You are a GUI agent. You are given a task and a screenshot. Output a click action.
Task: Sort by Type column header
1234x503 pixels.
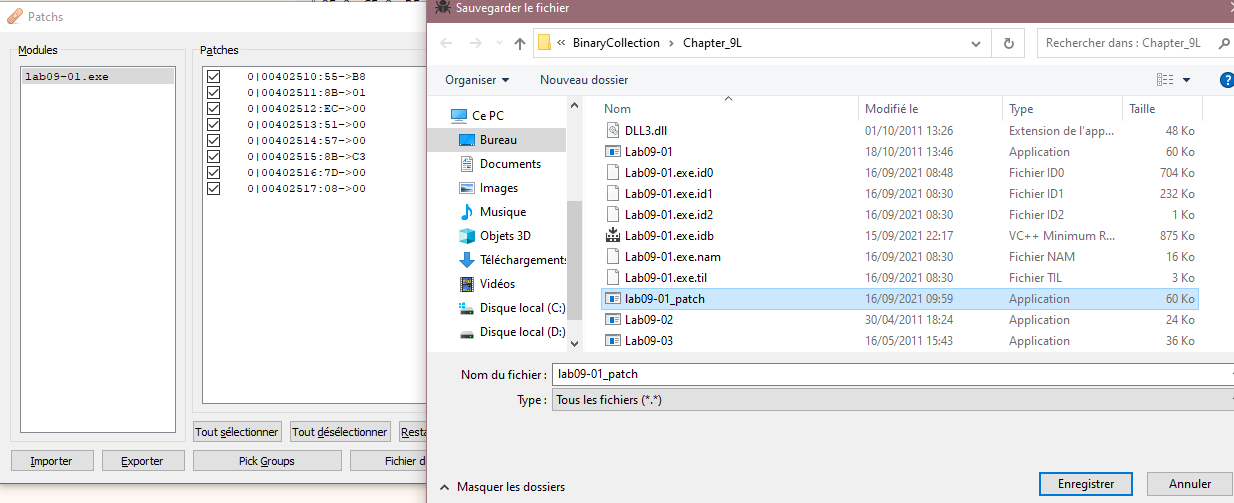1062,109
